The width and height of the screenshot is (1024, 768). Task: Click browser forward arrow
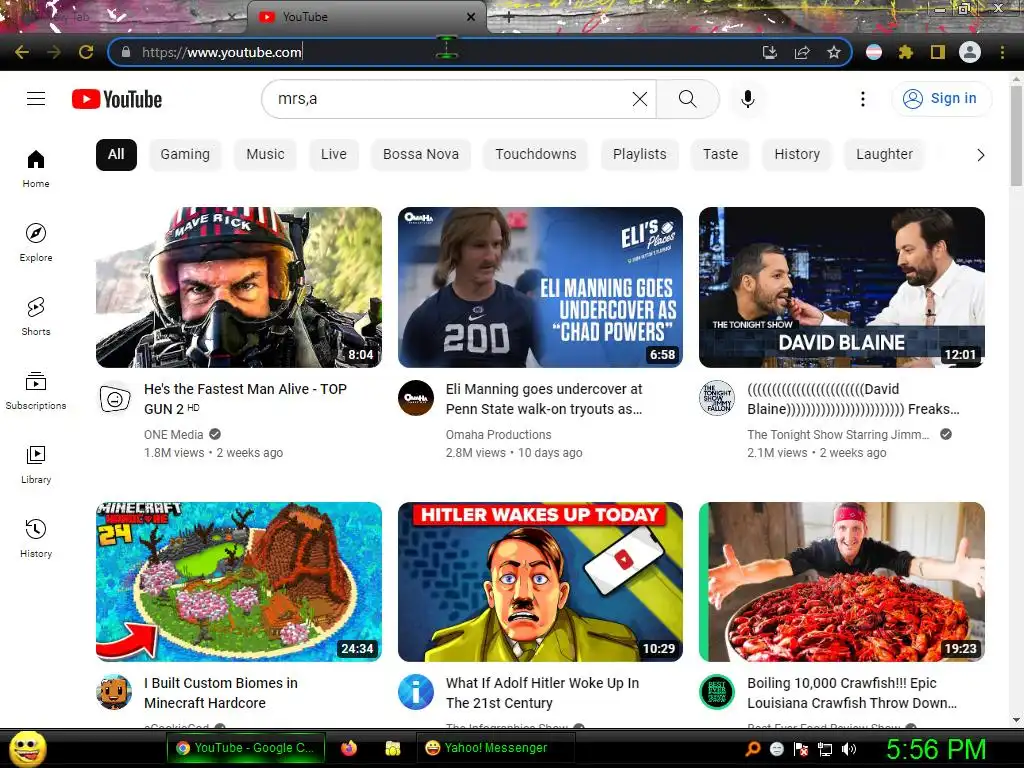click(x=54, y=52)
